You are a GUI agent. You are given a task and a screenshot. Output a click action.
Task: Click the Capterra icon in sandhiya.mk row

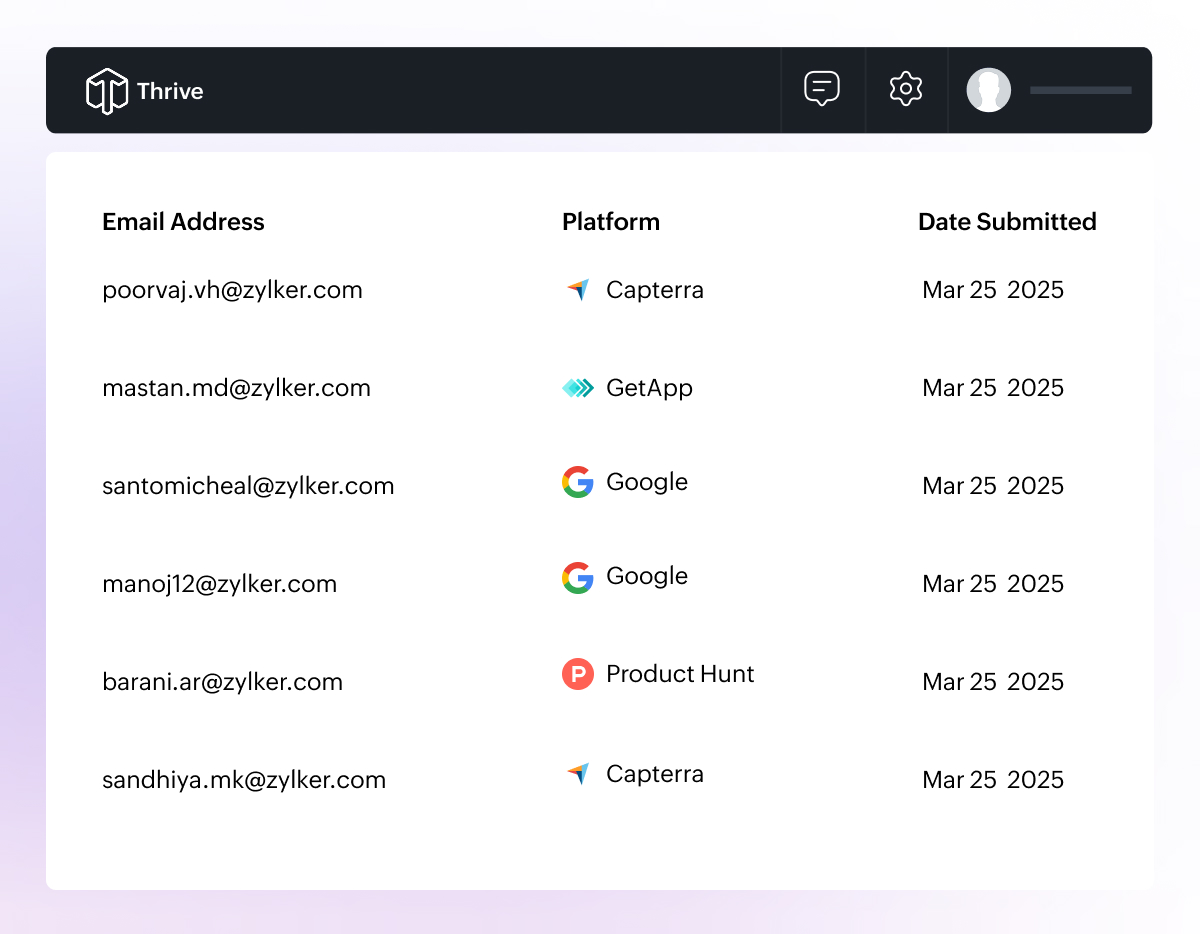pyautogui.click(x=578, y=774)
